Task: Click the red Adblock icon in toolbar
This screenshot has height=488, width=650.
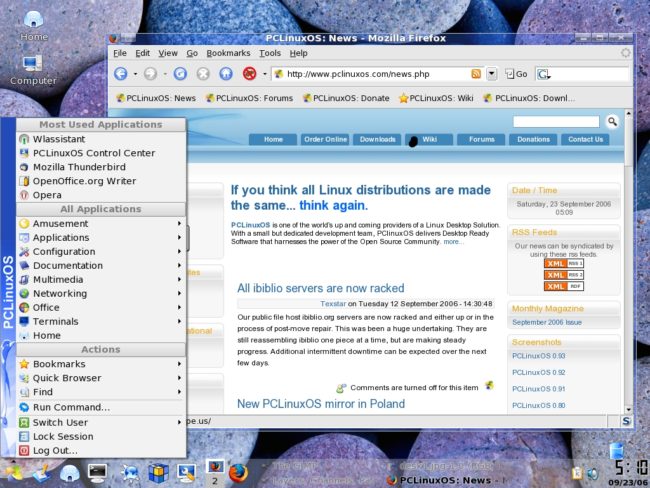Action: click(x=250, y=74)
